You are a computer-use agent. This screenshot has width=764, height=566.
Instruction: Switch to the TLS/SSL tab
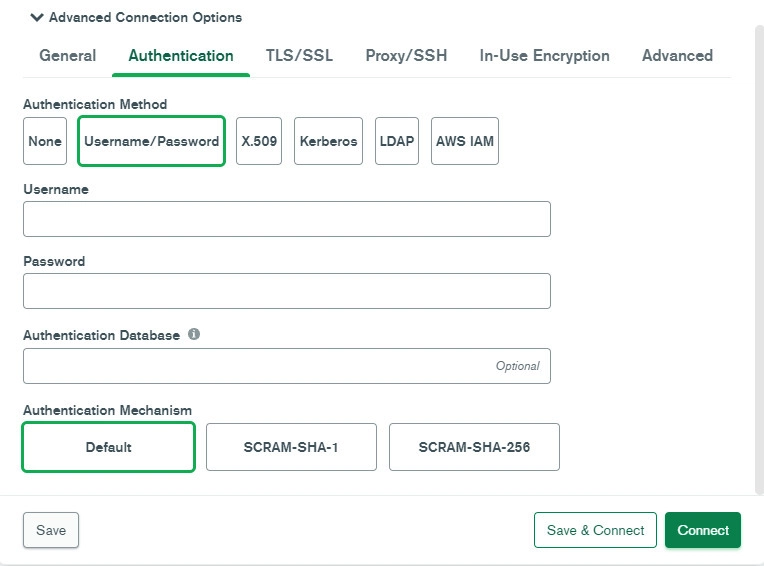pyautogui.click(x=299, y=56)
